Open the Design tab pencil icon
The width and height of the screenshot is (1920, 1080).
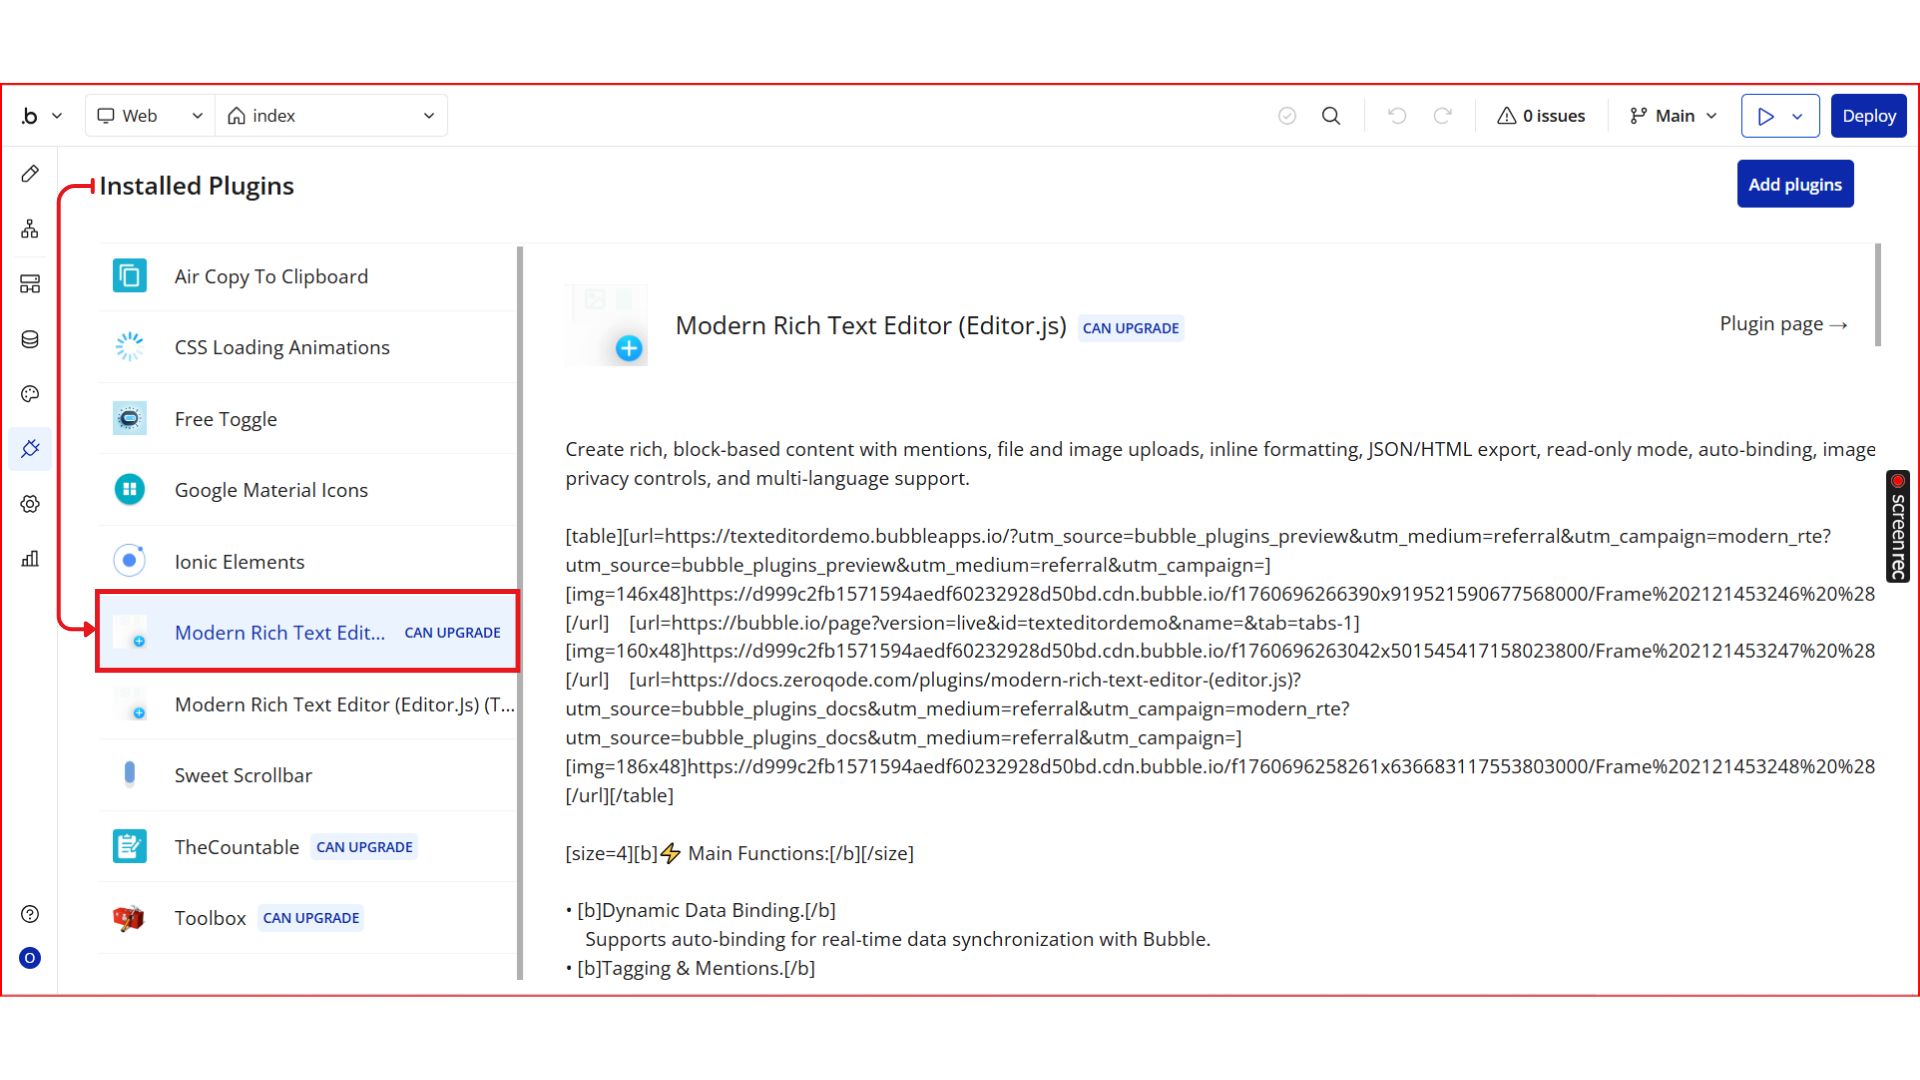(30, 174)
